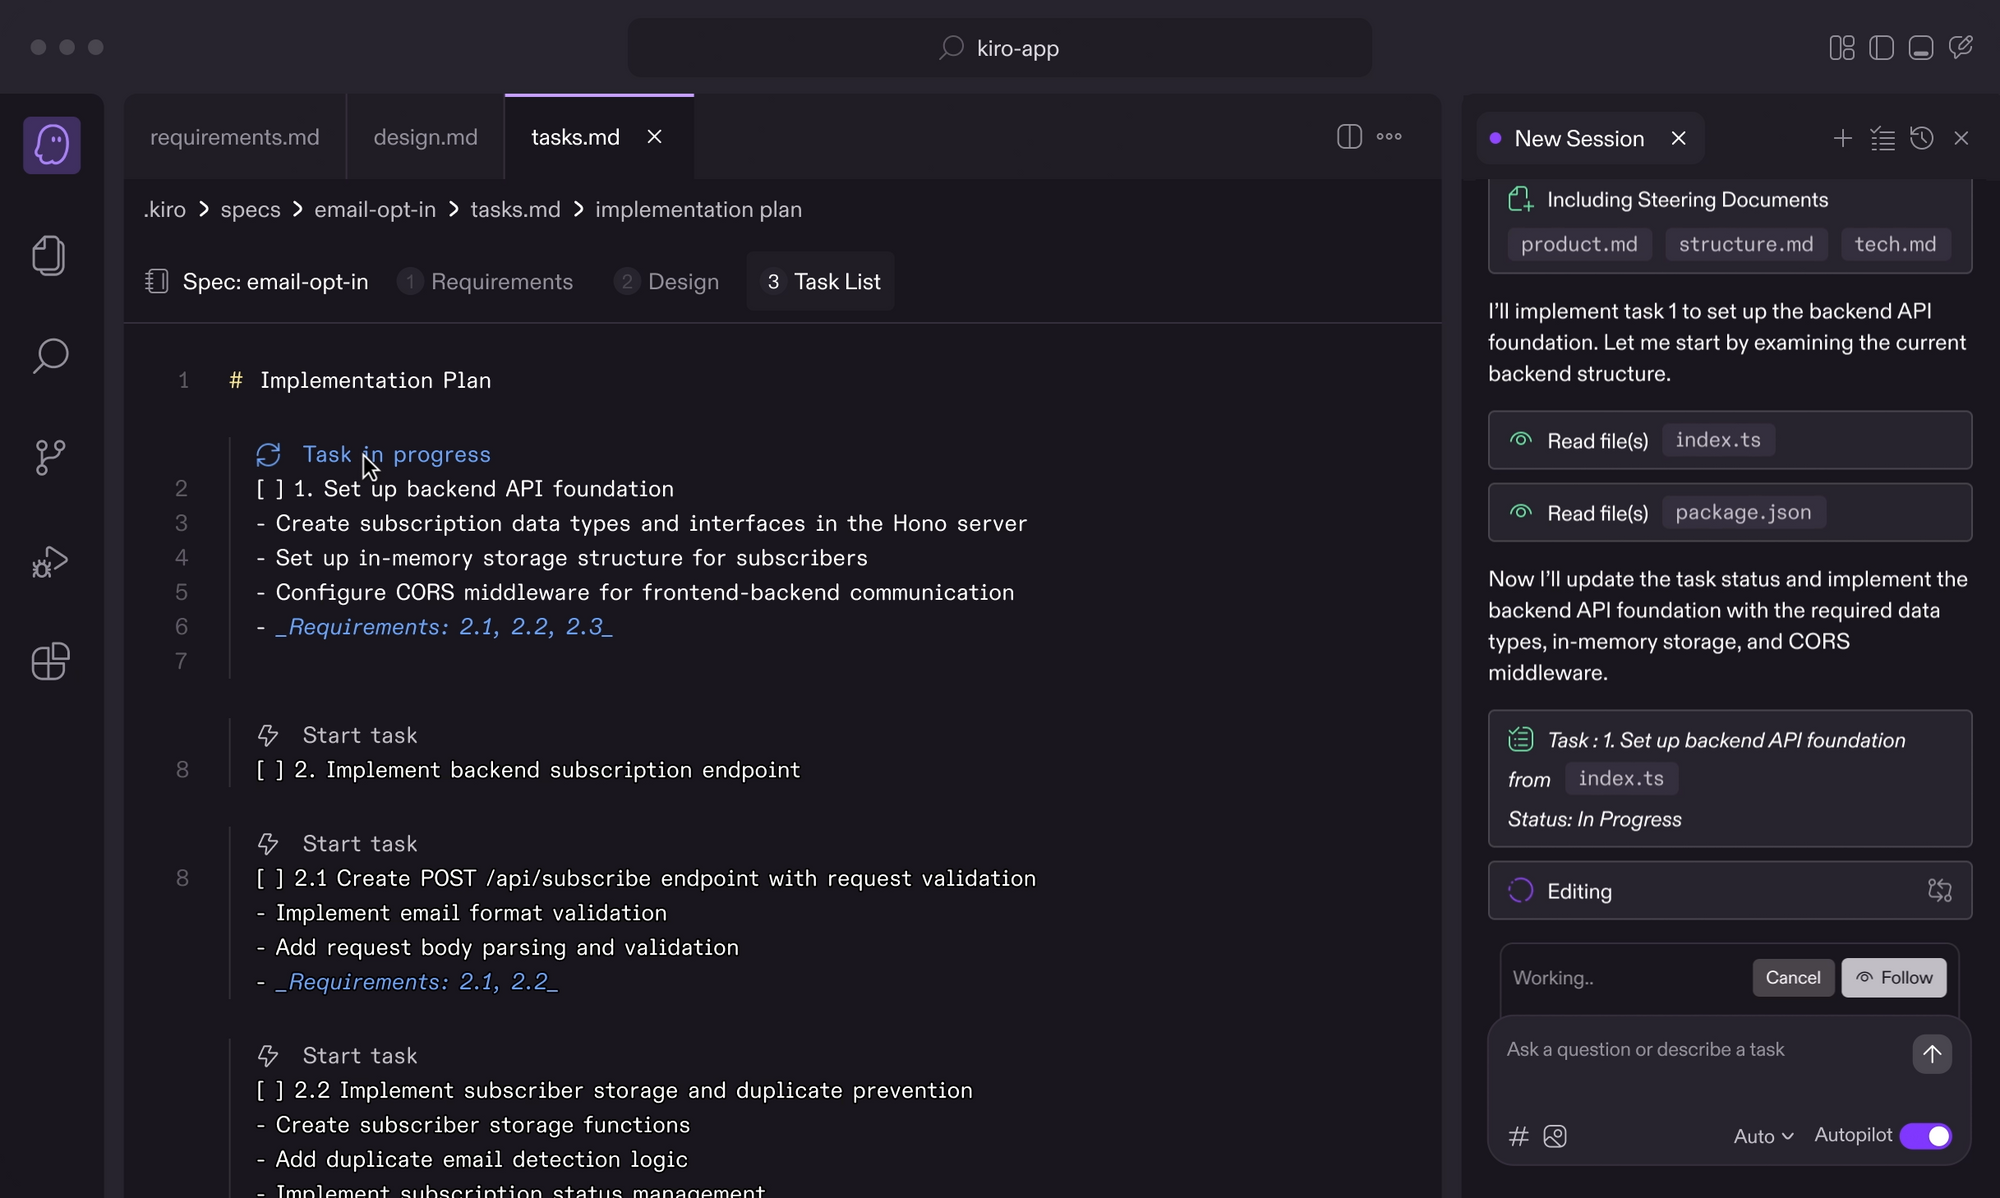
Task: Open the Search sidebar icon
Action: (50, 356)
